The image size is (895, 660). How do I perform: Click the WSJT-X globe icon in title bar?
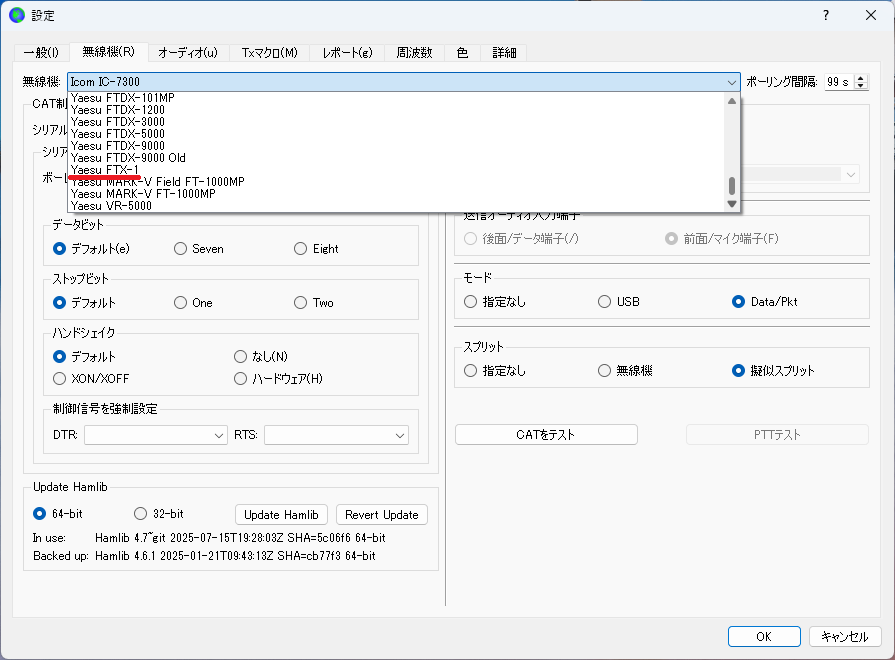click(x=17, y=15)
